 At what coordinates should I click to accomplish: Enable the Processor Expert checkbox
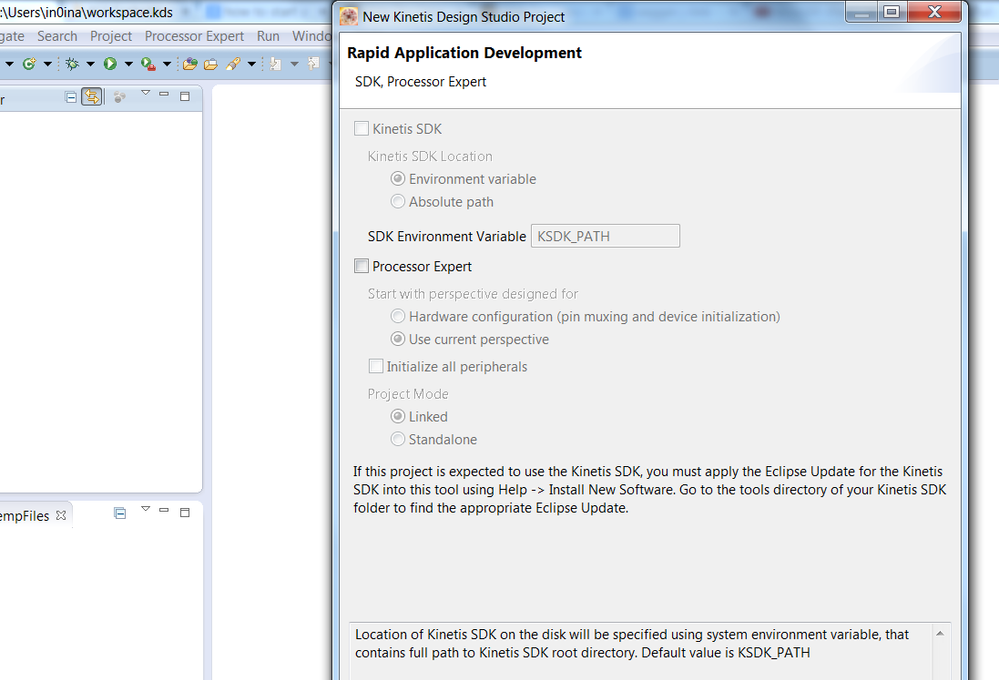361,266
